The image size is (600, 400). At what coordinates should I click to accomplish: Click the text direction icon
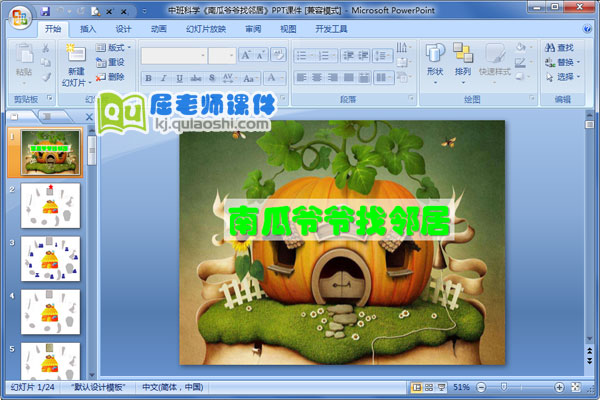click(403, 47)
